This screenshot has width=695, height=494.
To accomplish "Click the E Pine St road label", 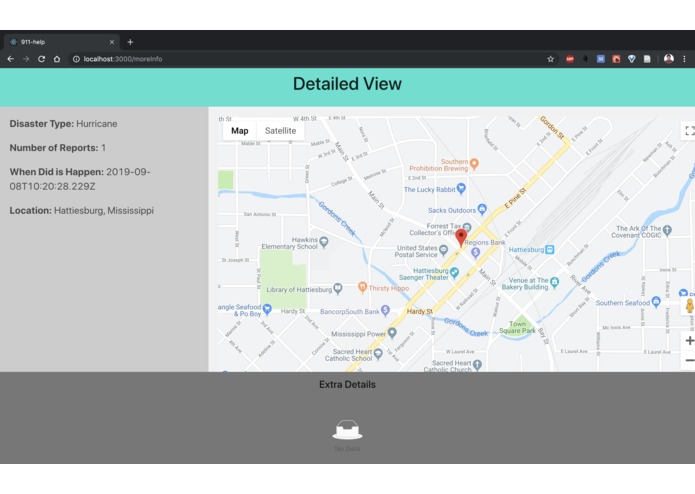I will (x=515, y=198).
